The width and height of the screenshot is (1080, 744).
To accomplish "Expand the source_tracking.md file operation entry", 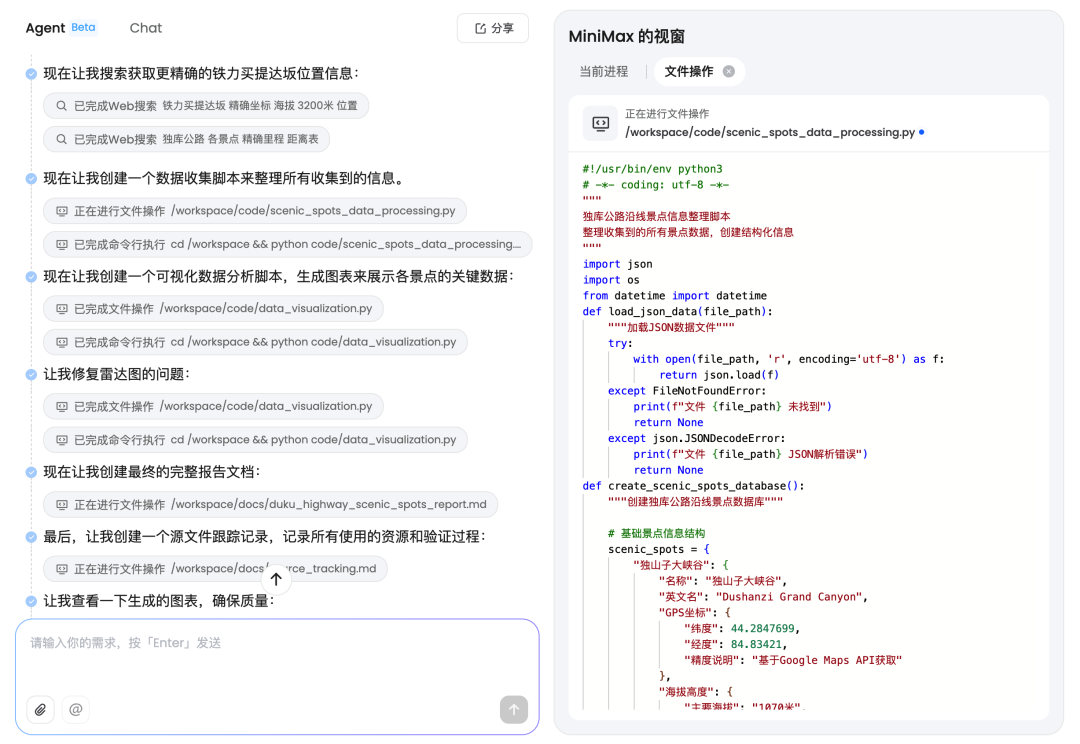I will (215, 568).
